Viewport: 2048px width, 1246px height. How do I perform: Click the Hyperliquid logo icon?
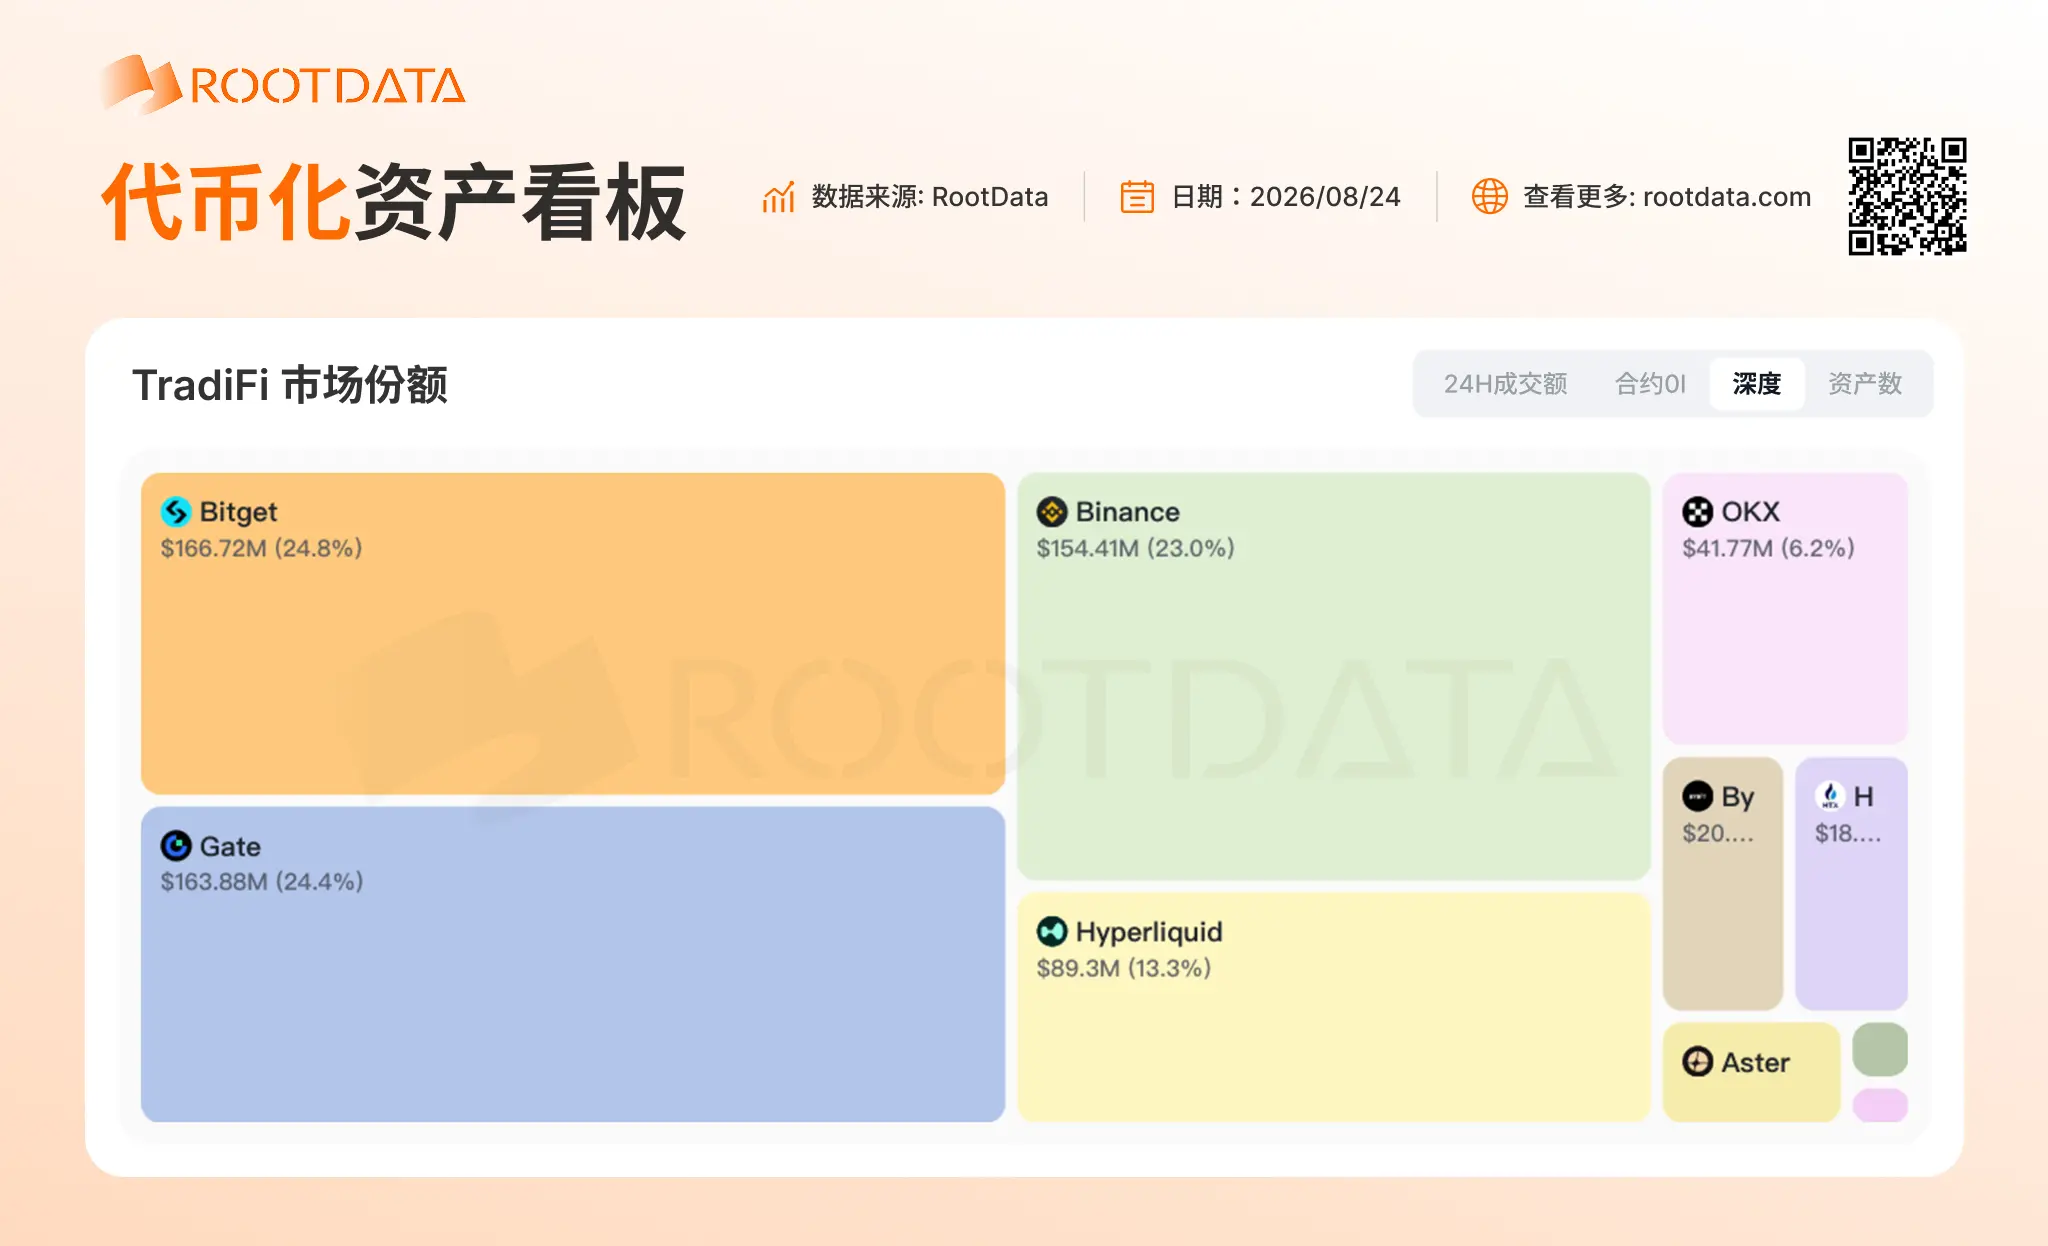click(1052, 932)
